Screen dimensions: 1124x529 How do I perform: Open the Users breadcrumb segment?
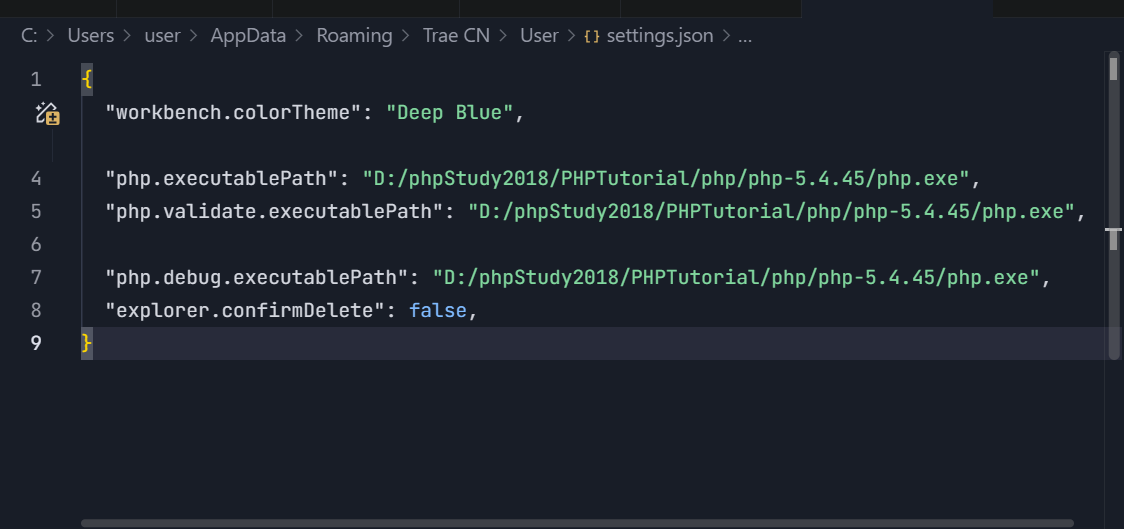91,36
